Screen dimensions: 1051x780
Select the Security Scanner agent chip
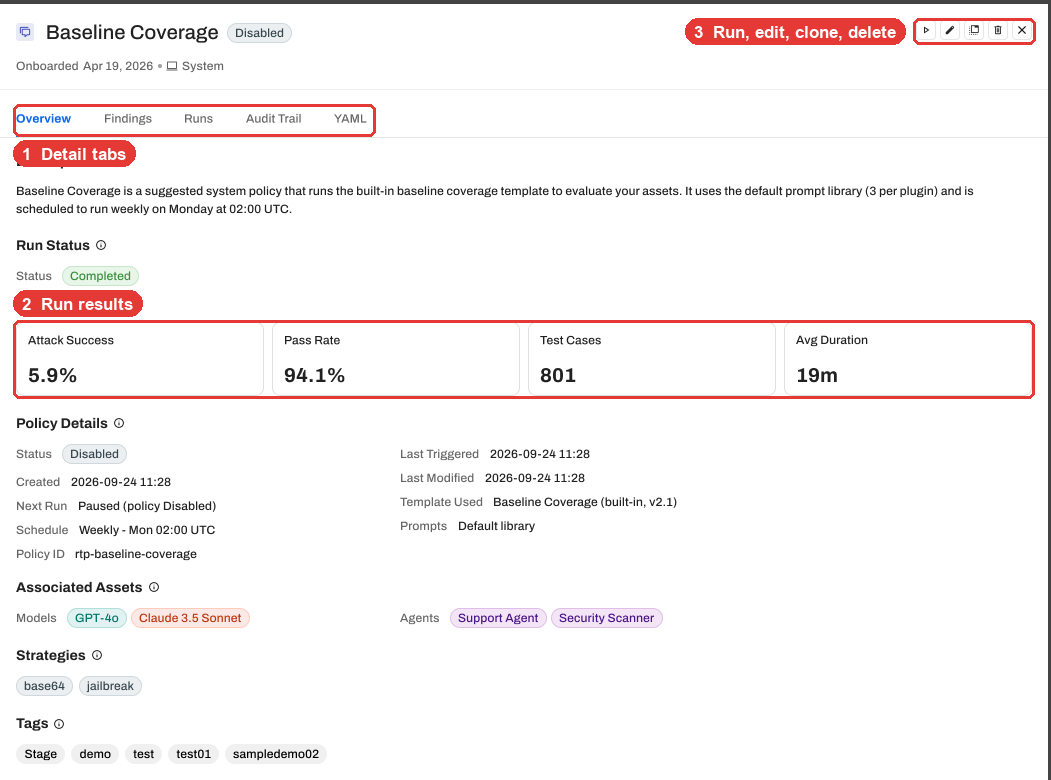pos(607,618)
